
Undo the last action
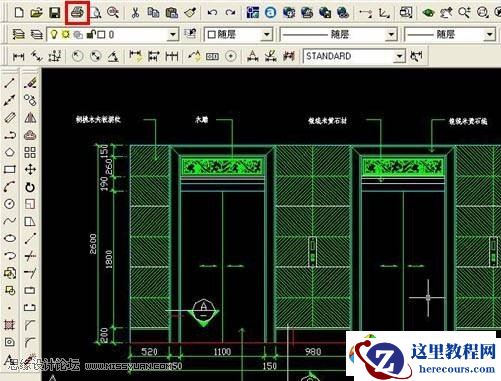tap(212, 13)
